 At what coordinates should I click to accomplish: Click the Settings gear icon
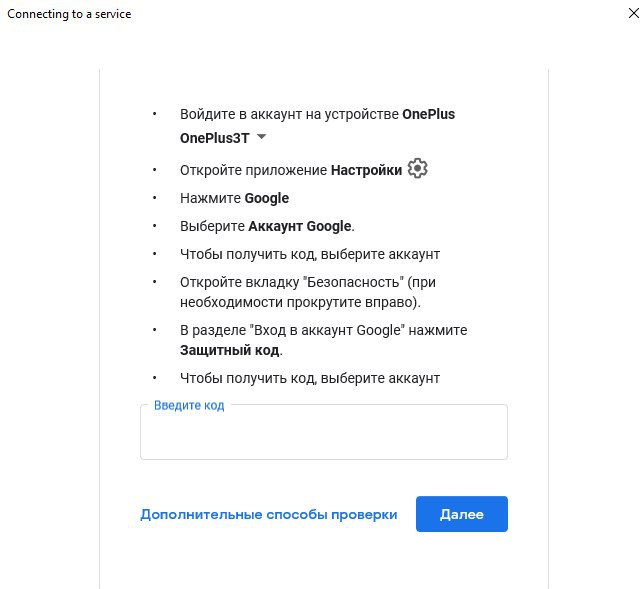418,169
